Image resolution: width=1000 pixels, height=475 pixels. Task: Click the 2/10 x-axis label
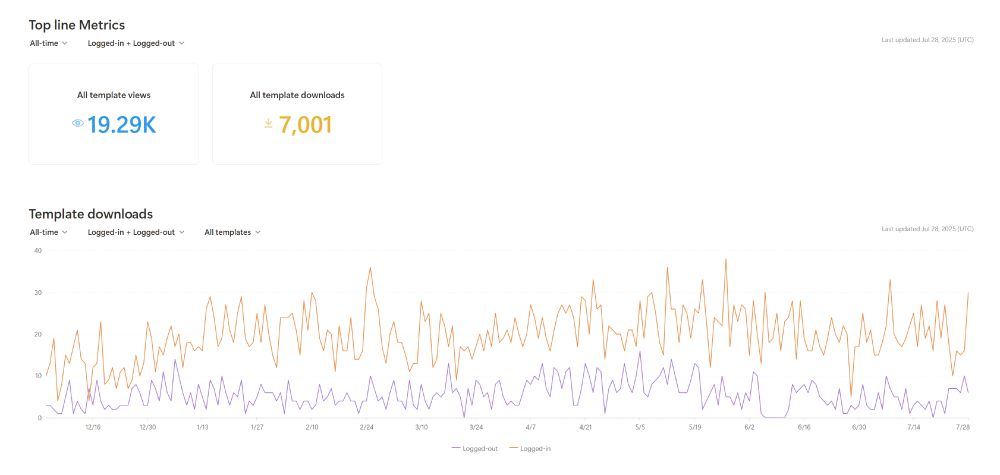point(312,427)
